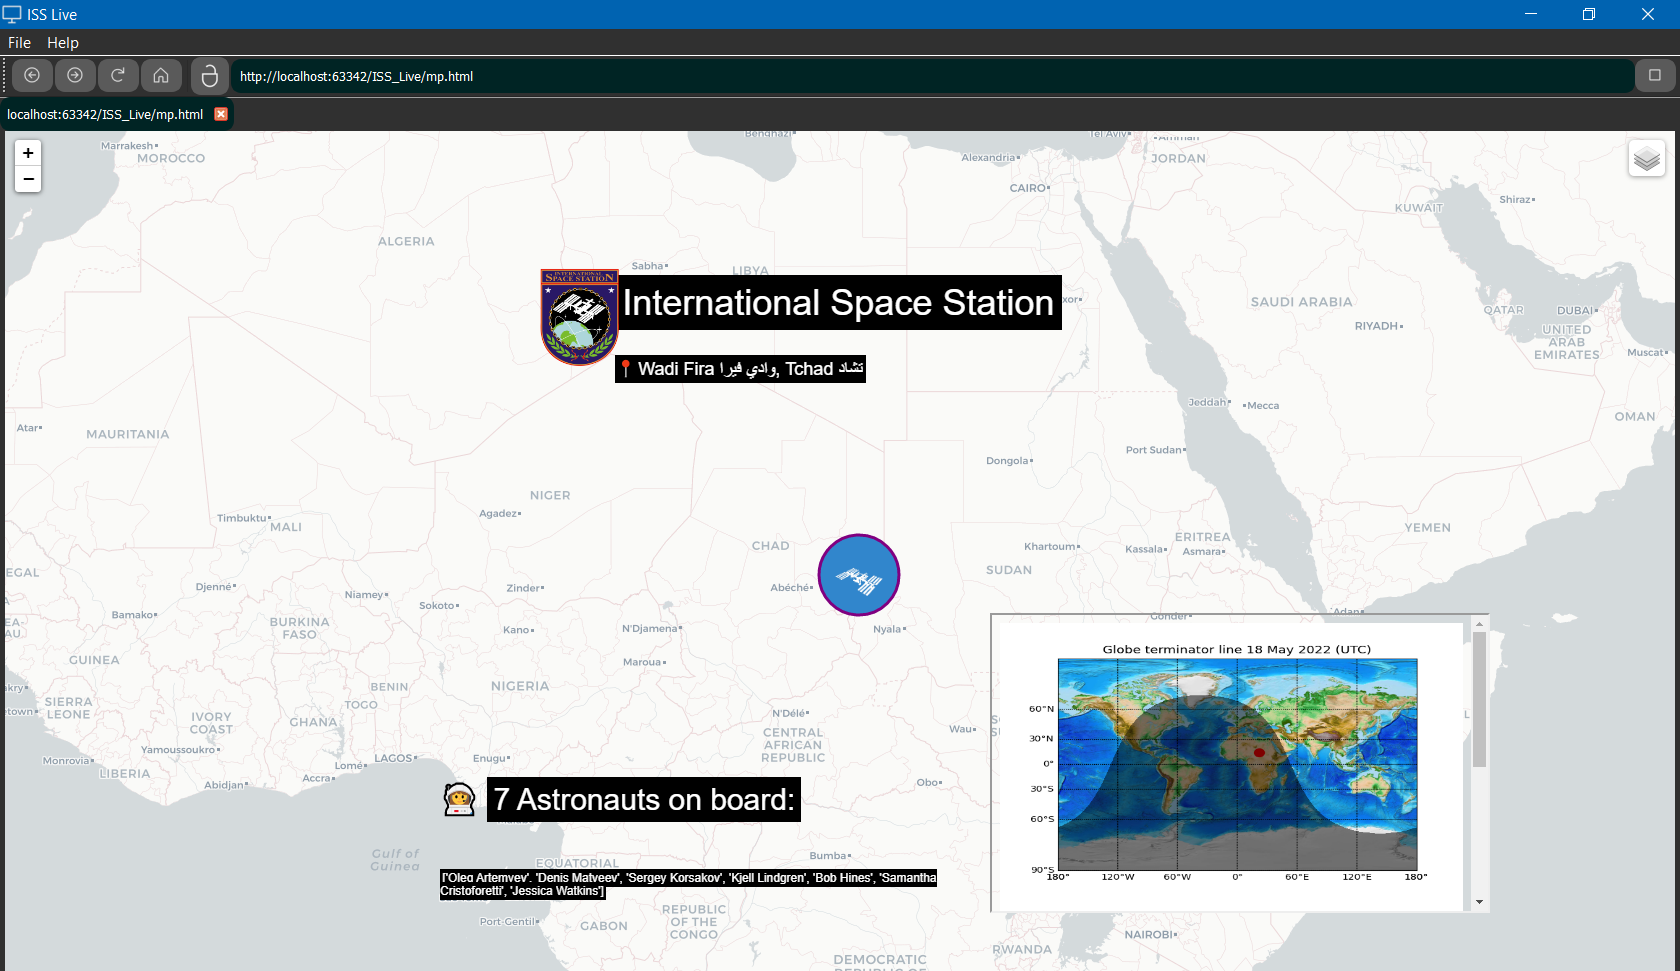Click the browser back arrow button
Image resolution: width=1680 pixels, height=971 pixels.
click(x=32, y=75)
